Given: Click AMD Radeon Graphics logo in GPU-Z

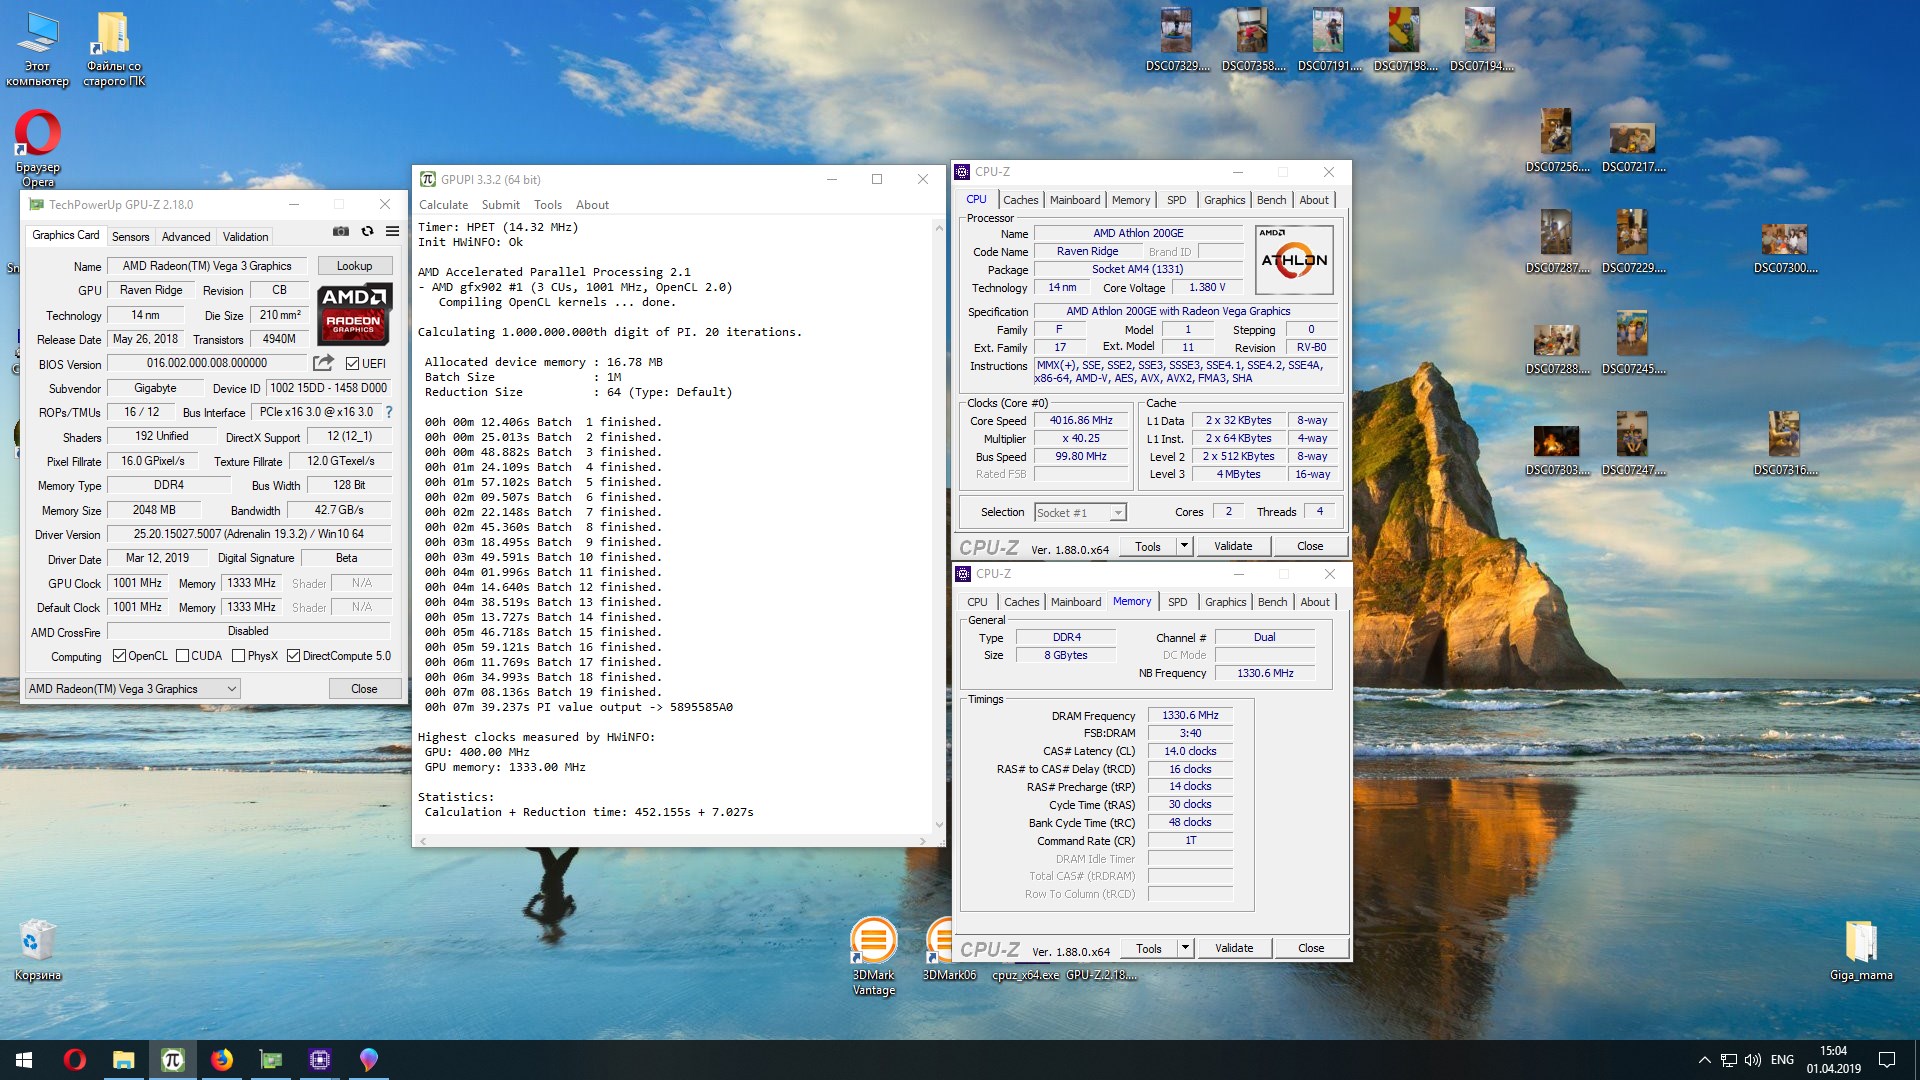Looking at the screenshot, I should pos(354,314).
